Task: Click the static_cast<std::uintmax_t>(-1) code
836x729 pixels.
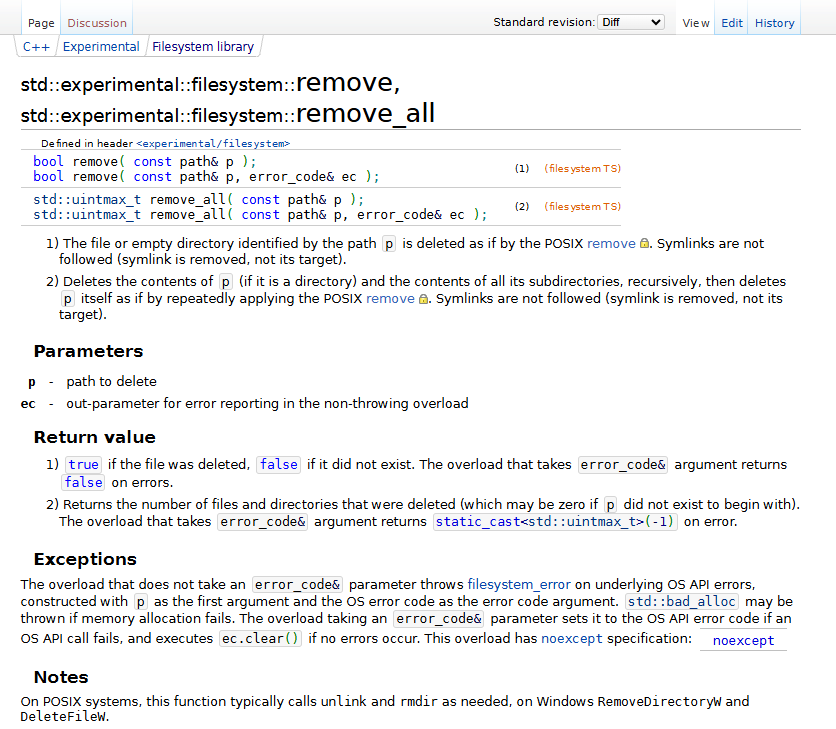Action: click(x=555, y=522)
